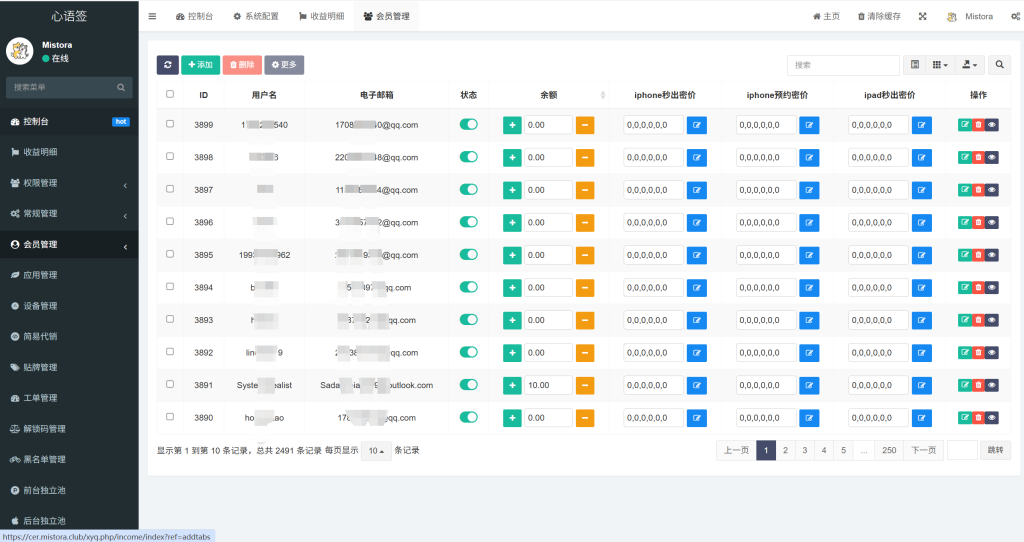Switch to the 系统配置 tab
Viewport: 1024px width, 542px height.
pos(256,16)
